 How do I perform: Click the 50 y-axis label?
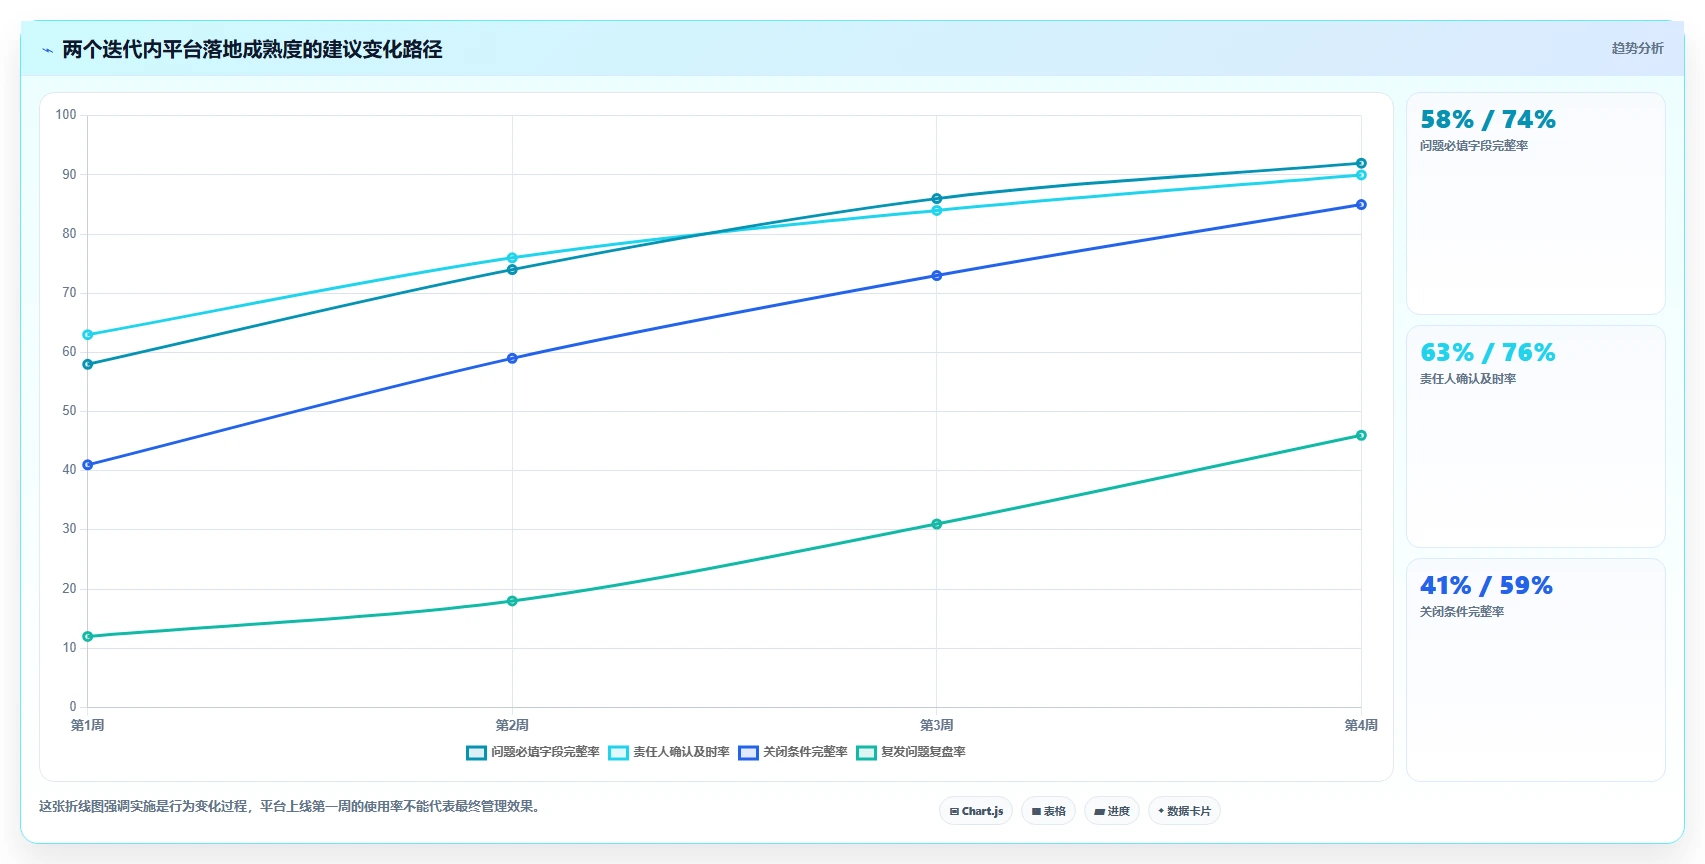pyautogui.click(x=69, y=411)
